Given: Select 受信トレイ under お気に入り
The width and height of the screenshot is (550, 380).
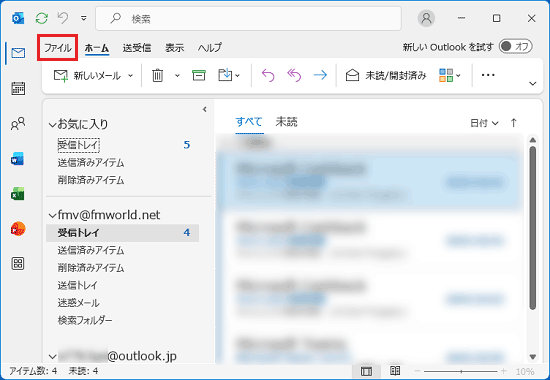Looking at the screenshot, I should click(x=79, y=145).
